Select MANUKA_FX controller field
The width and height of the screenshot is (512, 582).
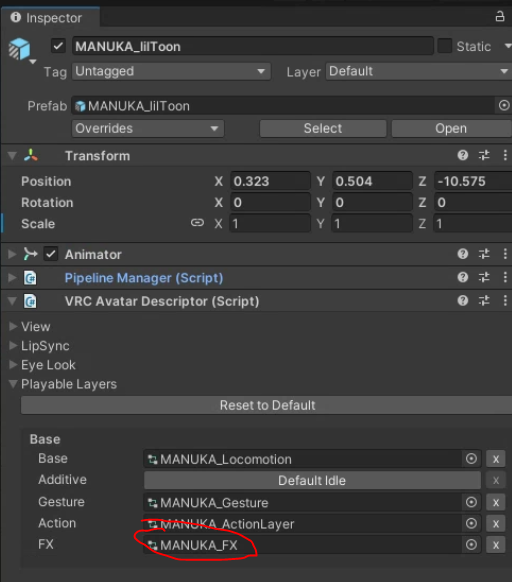coord(303,545)
